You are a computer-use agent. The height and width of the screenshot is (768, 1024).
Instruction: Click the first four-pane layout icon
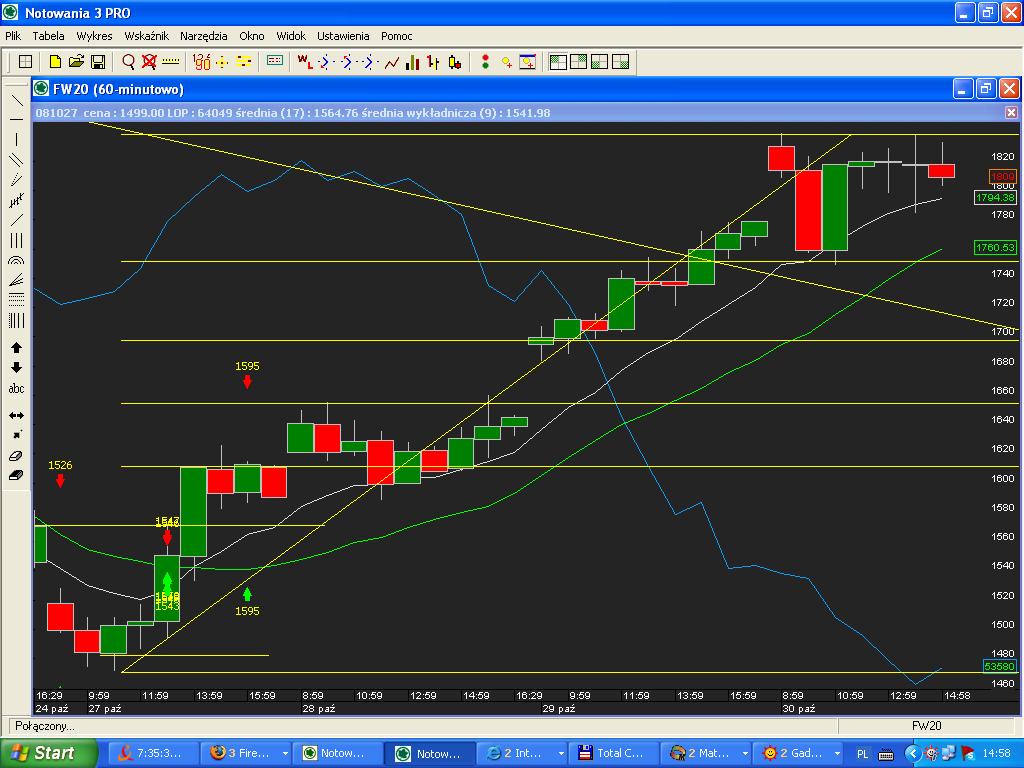pyautogui.click(x=558, y=62)
